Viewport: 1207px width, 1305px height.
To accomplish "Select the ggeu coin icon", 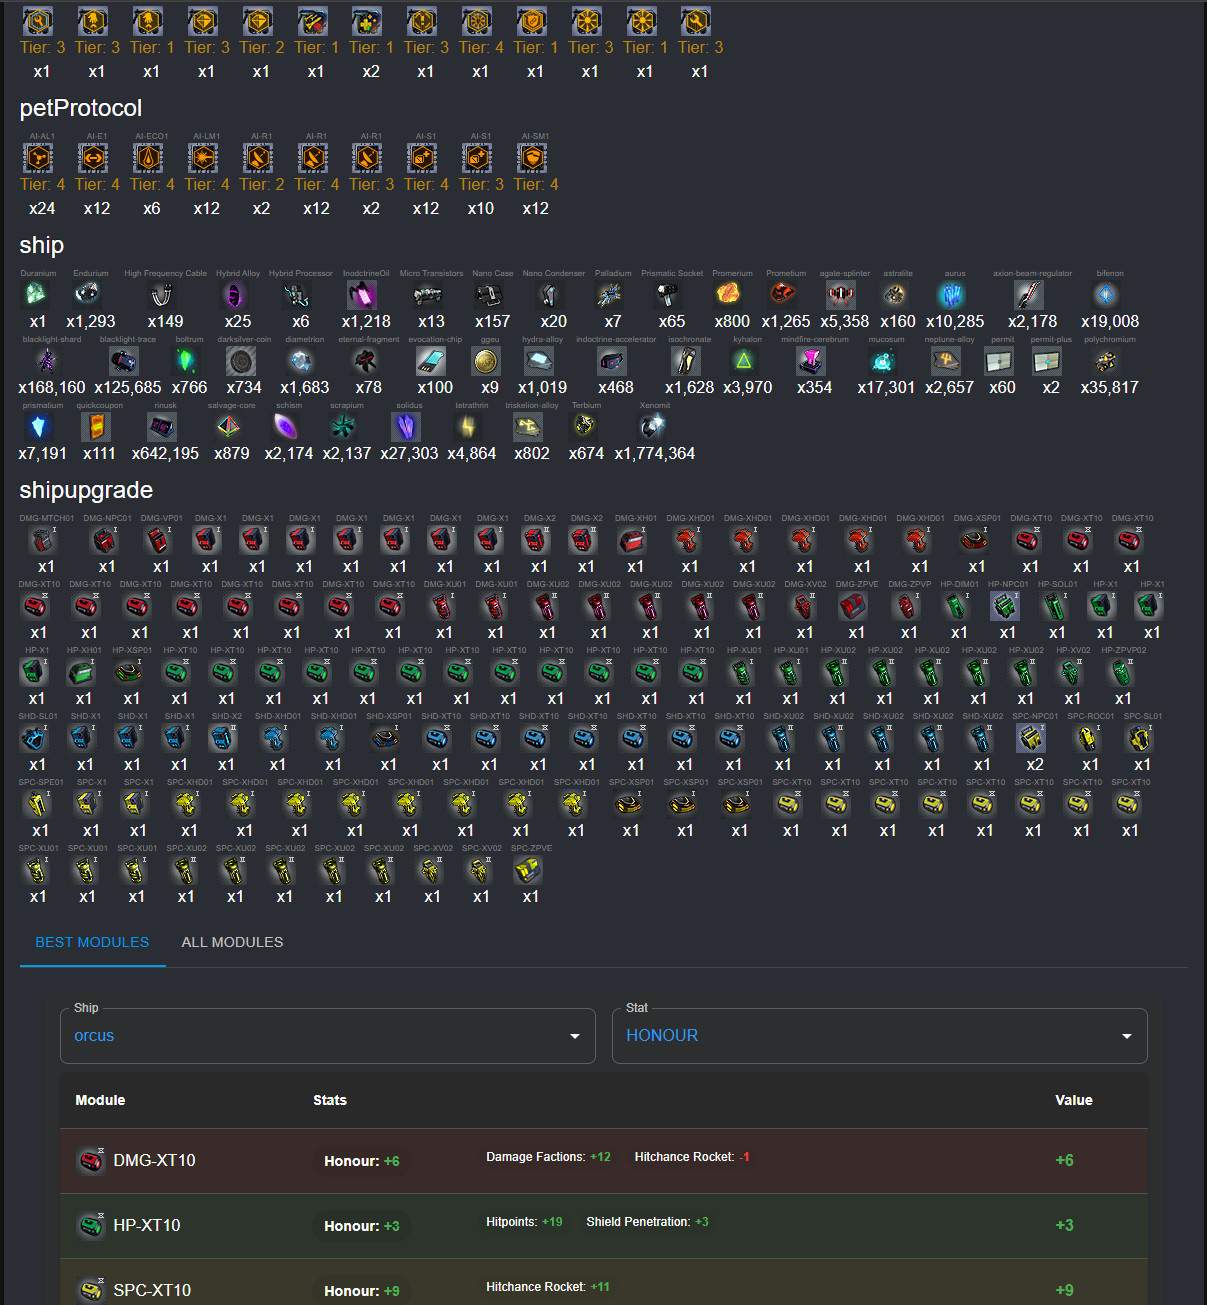I will pos(488,360).
